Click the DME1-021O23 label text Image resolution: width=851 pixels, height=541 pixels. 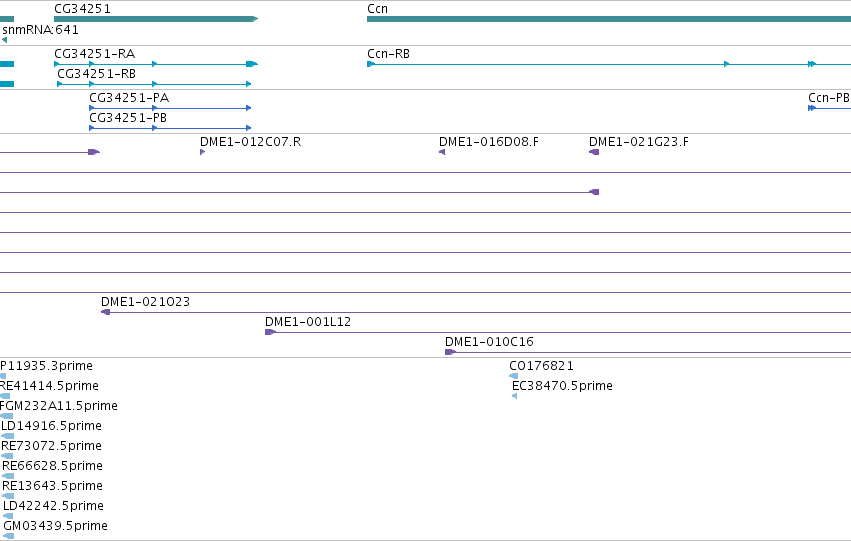click(145, 302)
